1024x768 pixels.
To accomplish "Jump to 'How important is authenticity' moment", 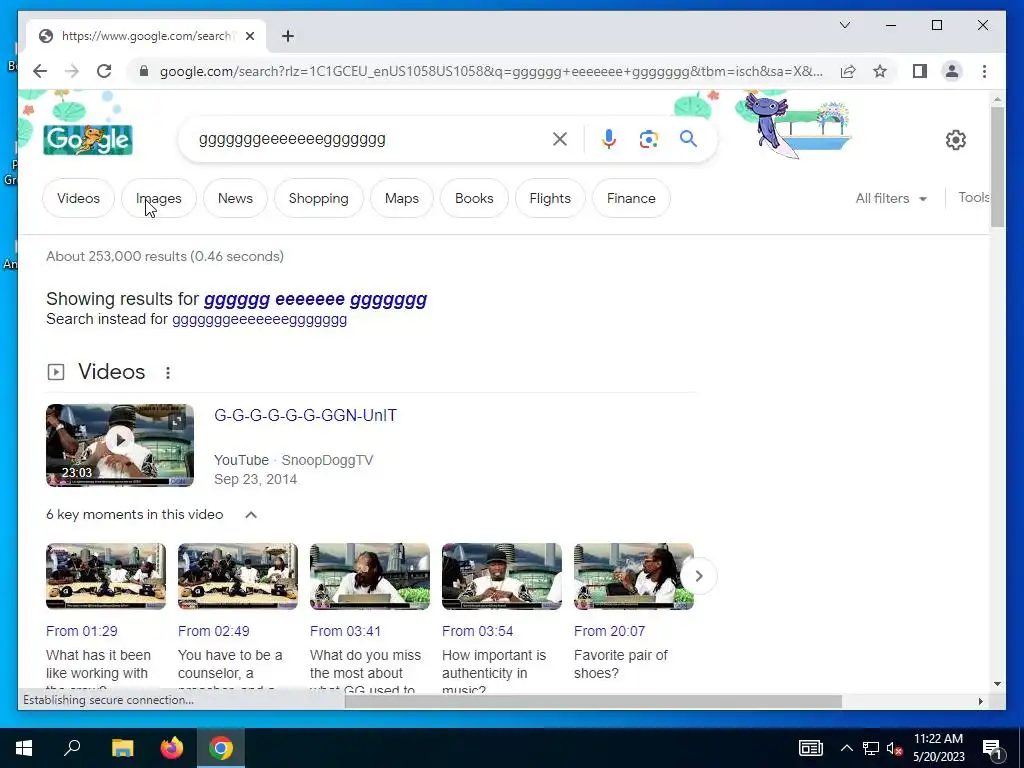I will [x=494, y=671].
